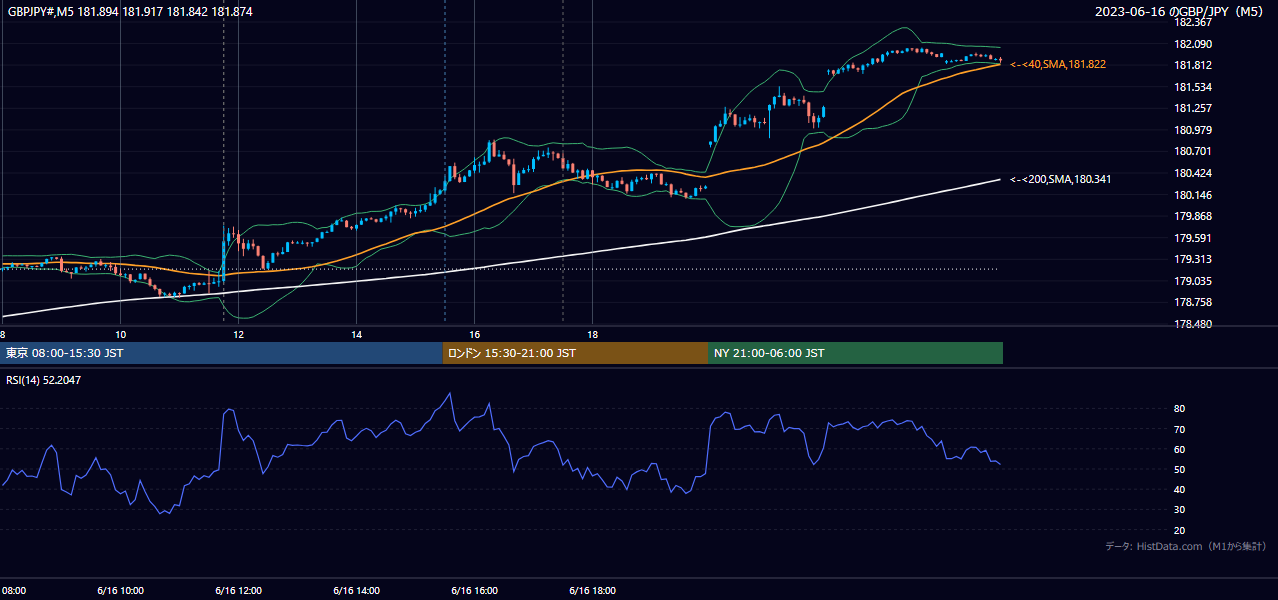Click the HistData.com data source credit

pyautogui.click(x=1186, y=546)
